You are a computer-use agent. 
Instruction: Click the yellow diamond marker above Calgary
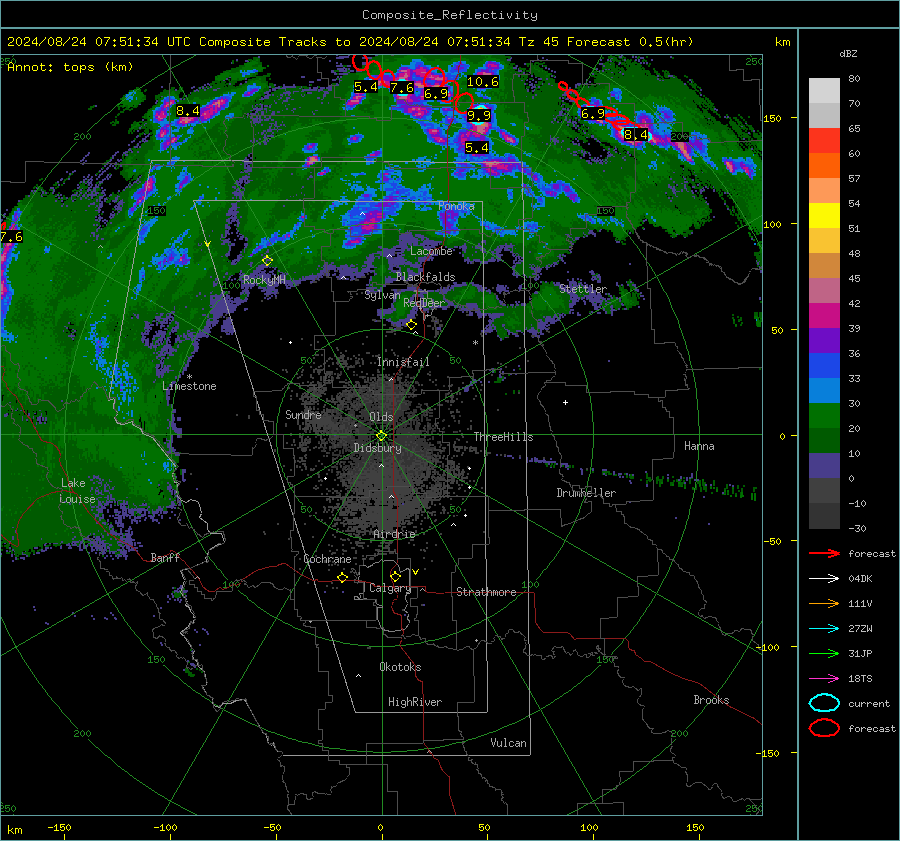pyautogui.click(x=395, y=576)
